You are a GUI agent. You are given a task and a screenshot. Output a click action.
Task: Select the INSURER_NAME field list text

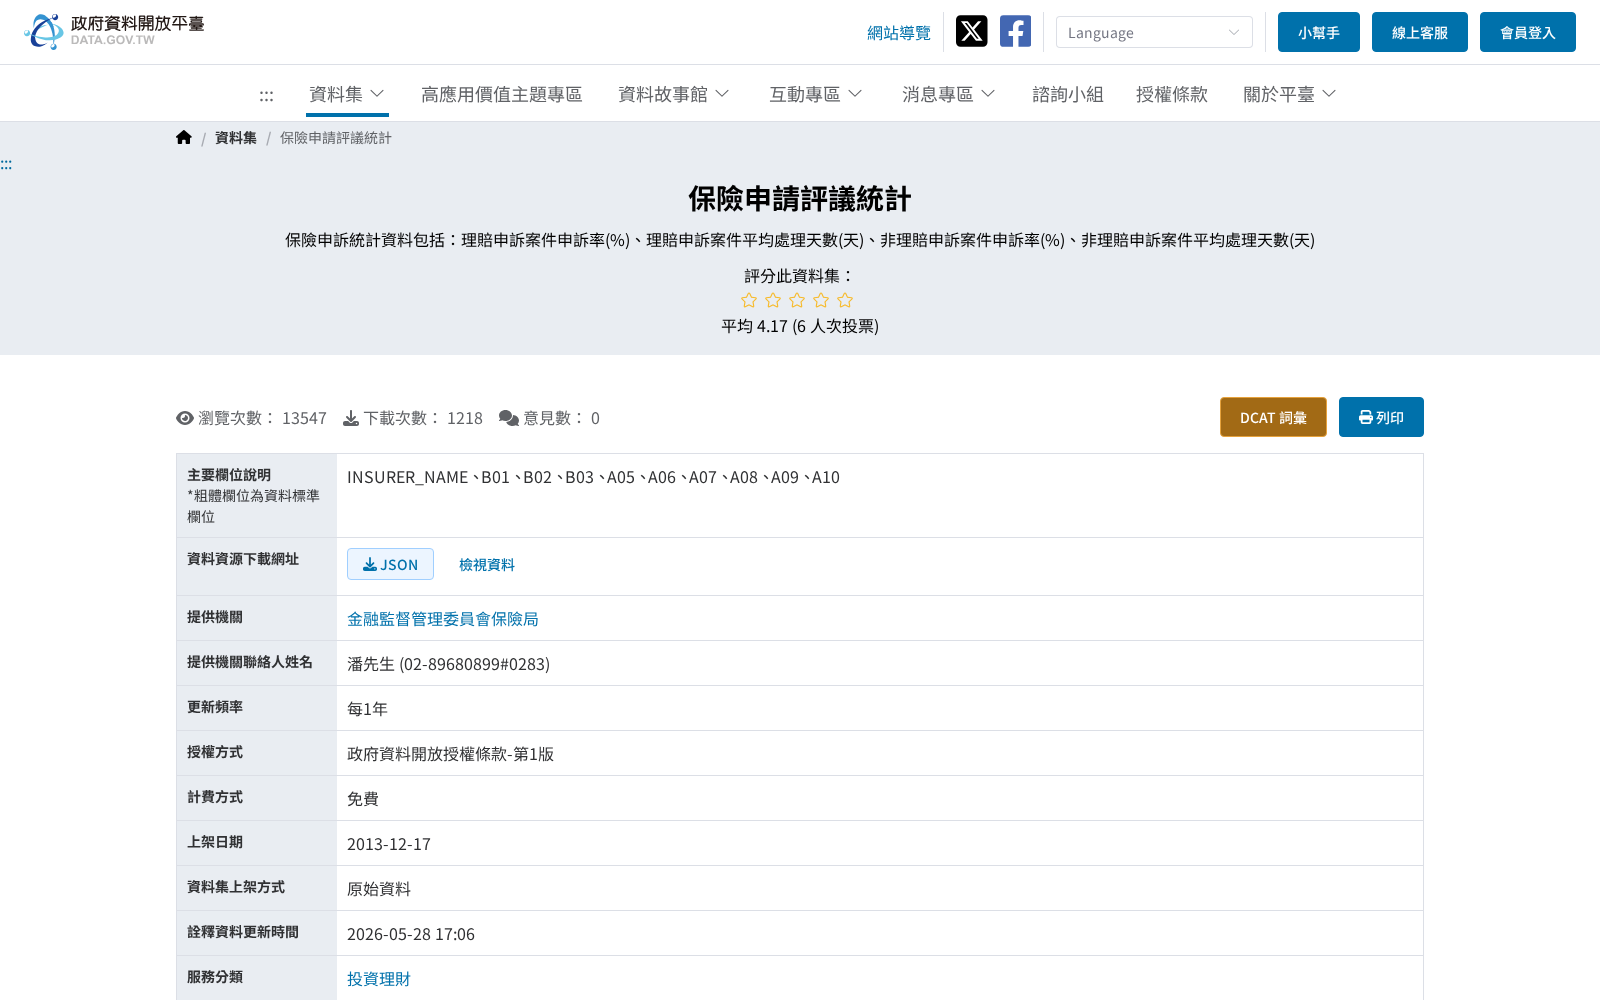pyautogui.click(x=593, y=478)
